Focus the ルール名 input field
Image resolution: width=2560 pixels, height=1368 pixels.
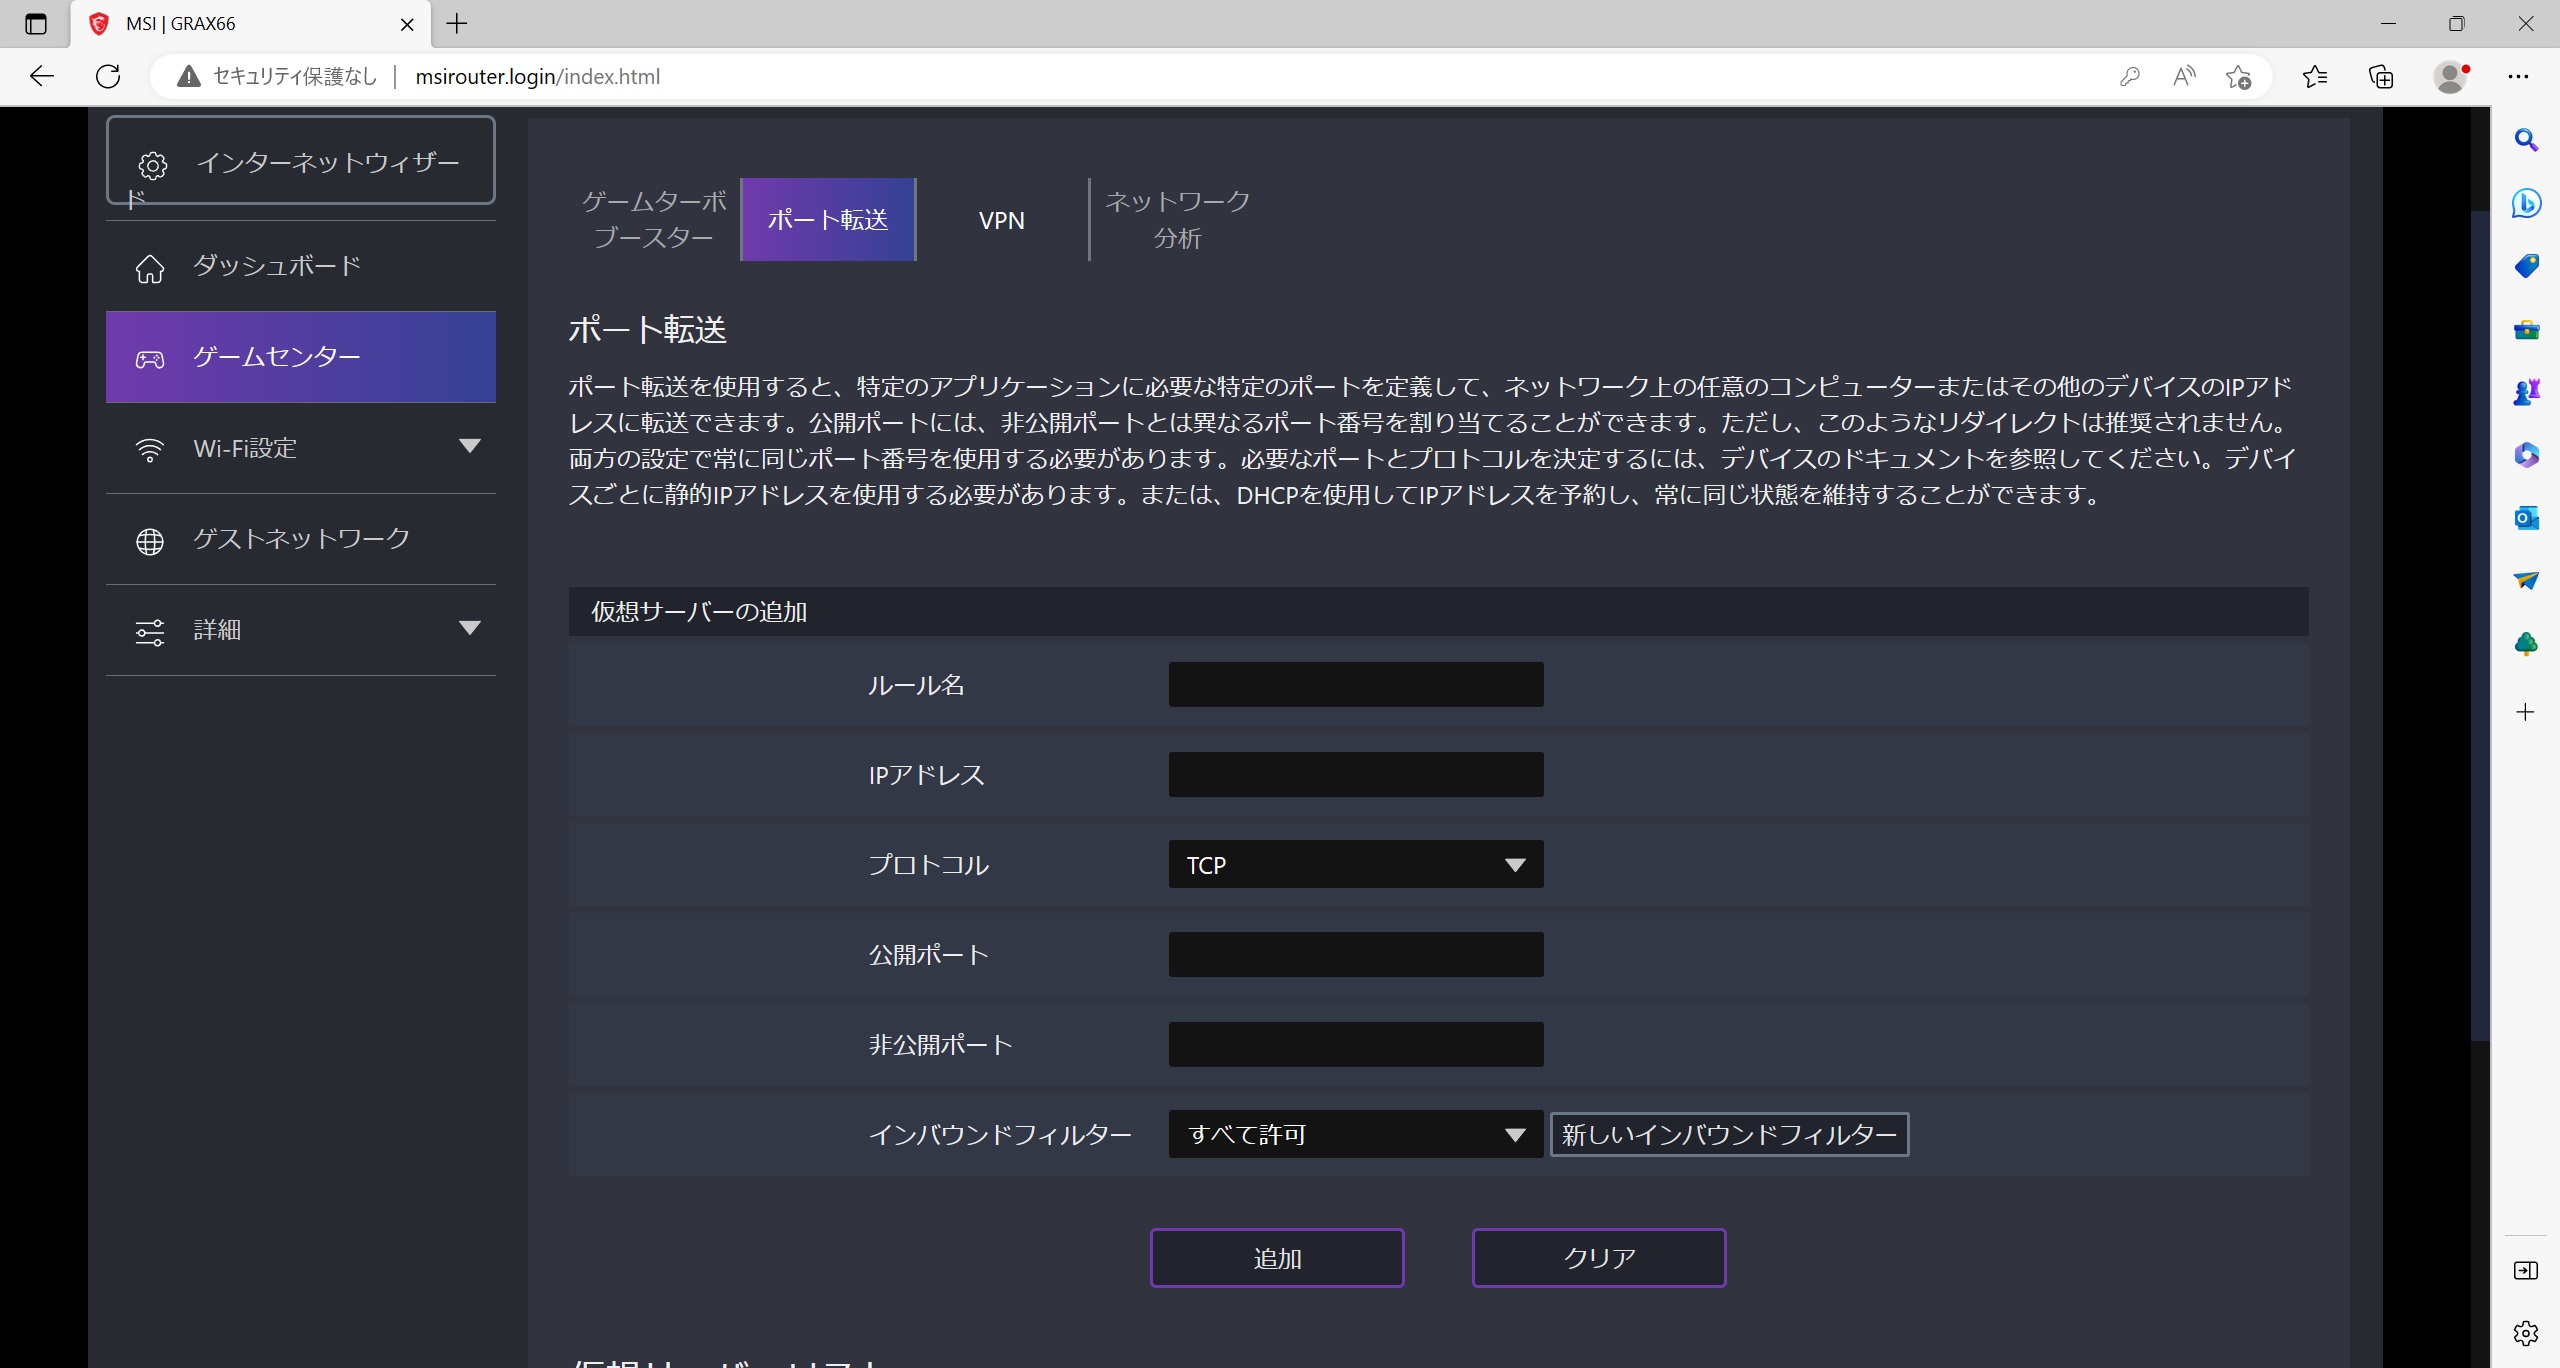(1356, 684)
